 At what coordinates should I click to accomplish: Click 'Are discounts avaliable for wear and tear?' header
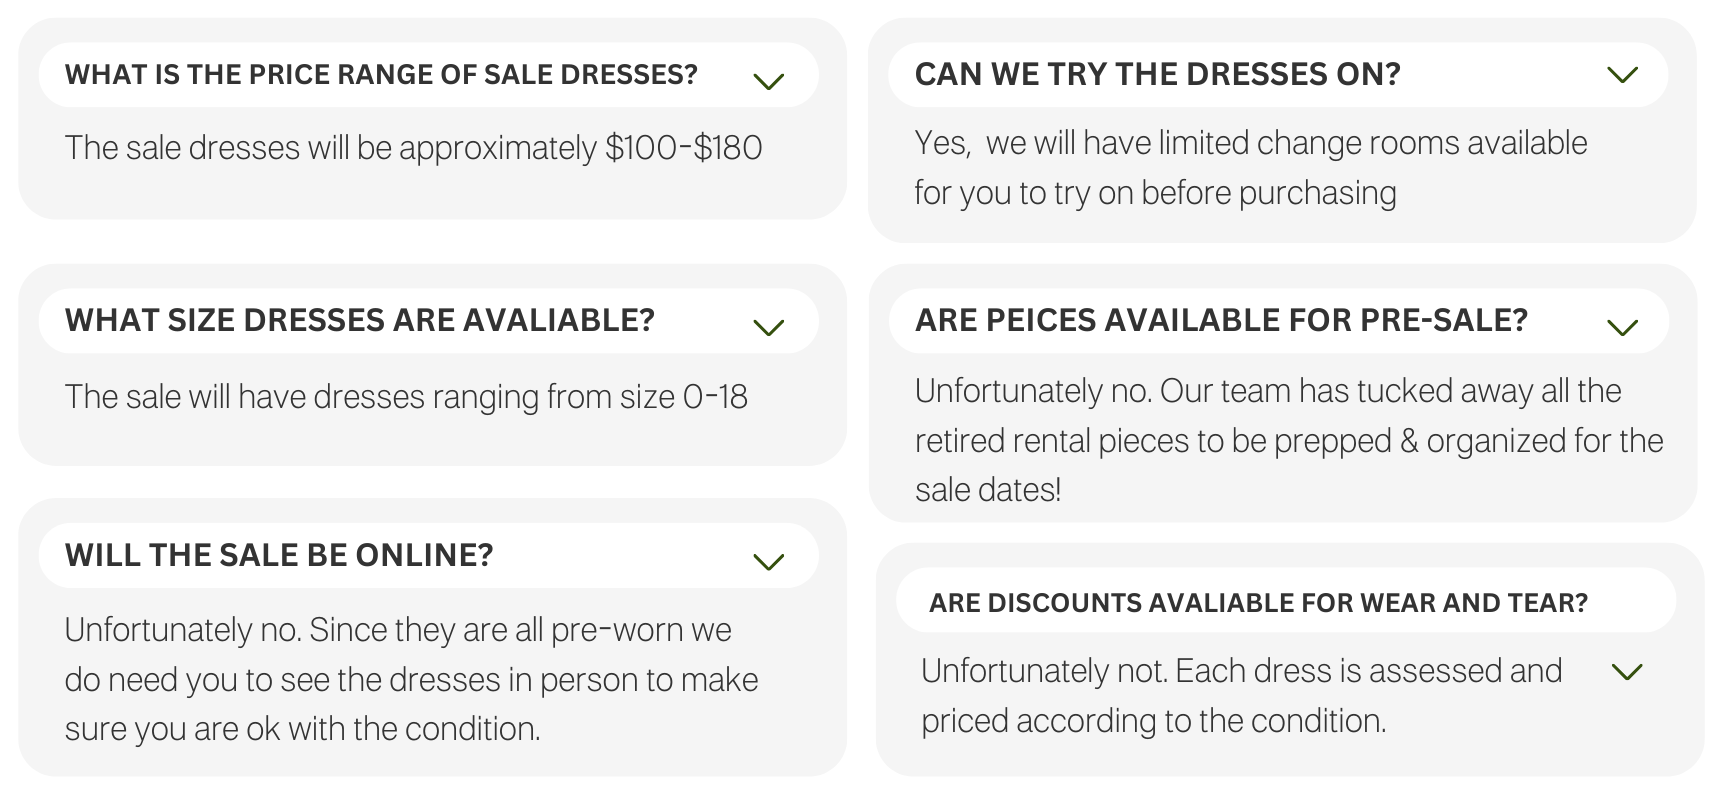click(1286, 601)
